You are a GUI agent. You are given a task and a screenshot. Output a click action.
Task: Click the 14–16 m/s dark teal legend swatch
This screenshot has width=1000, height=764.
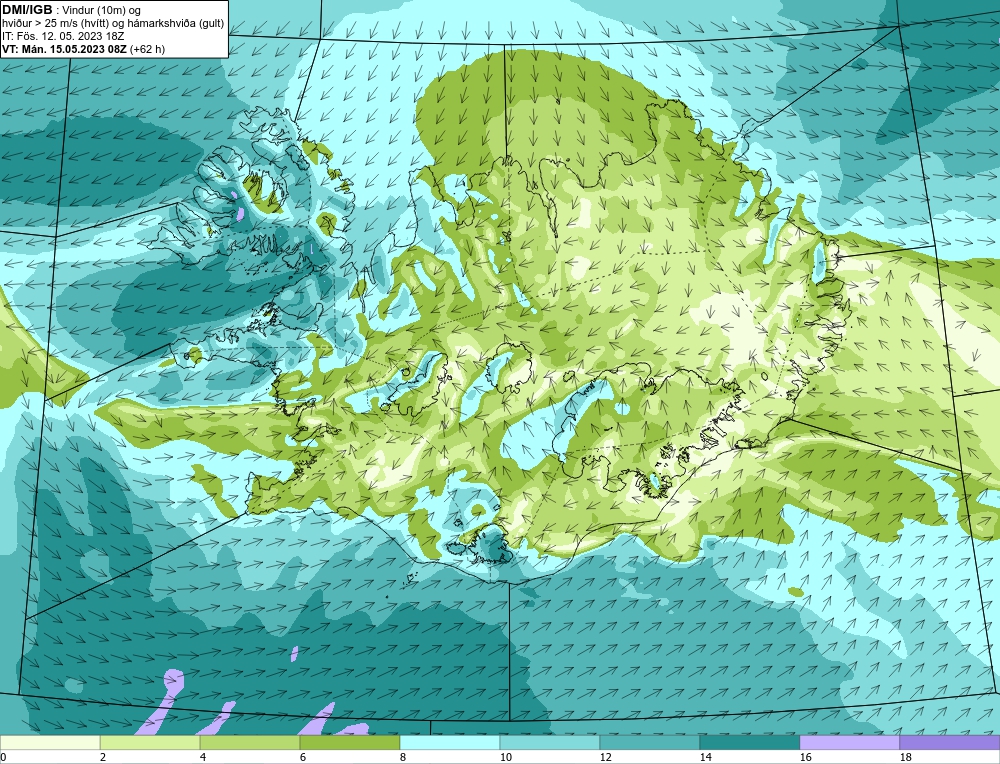750,743
